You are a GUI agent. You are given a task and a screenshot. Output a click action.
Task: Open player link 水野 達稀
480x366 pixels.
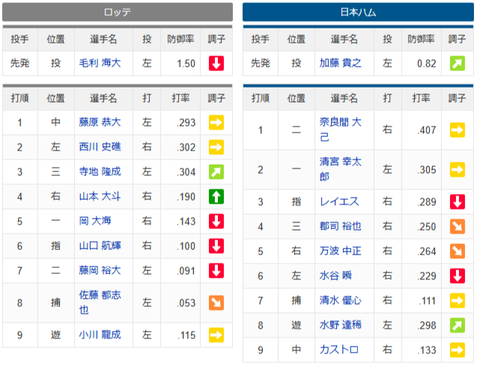pyautogui.click(x=340, y=325)
